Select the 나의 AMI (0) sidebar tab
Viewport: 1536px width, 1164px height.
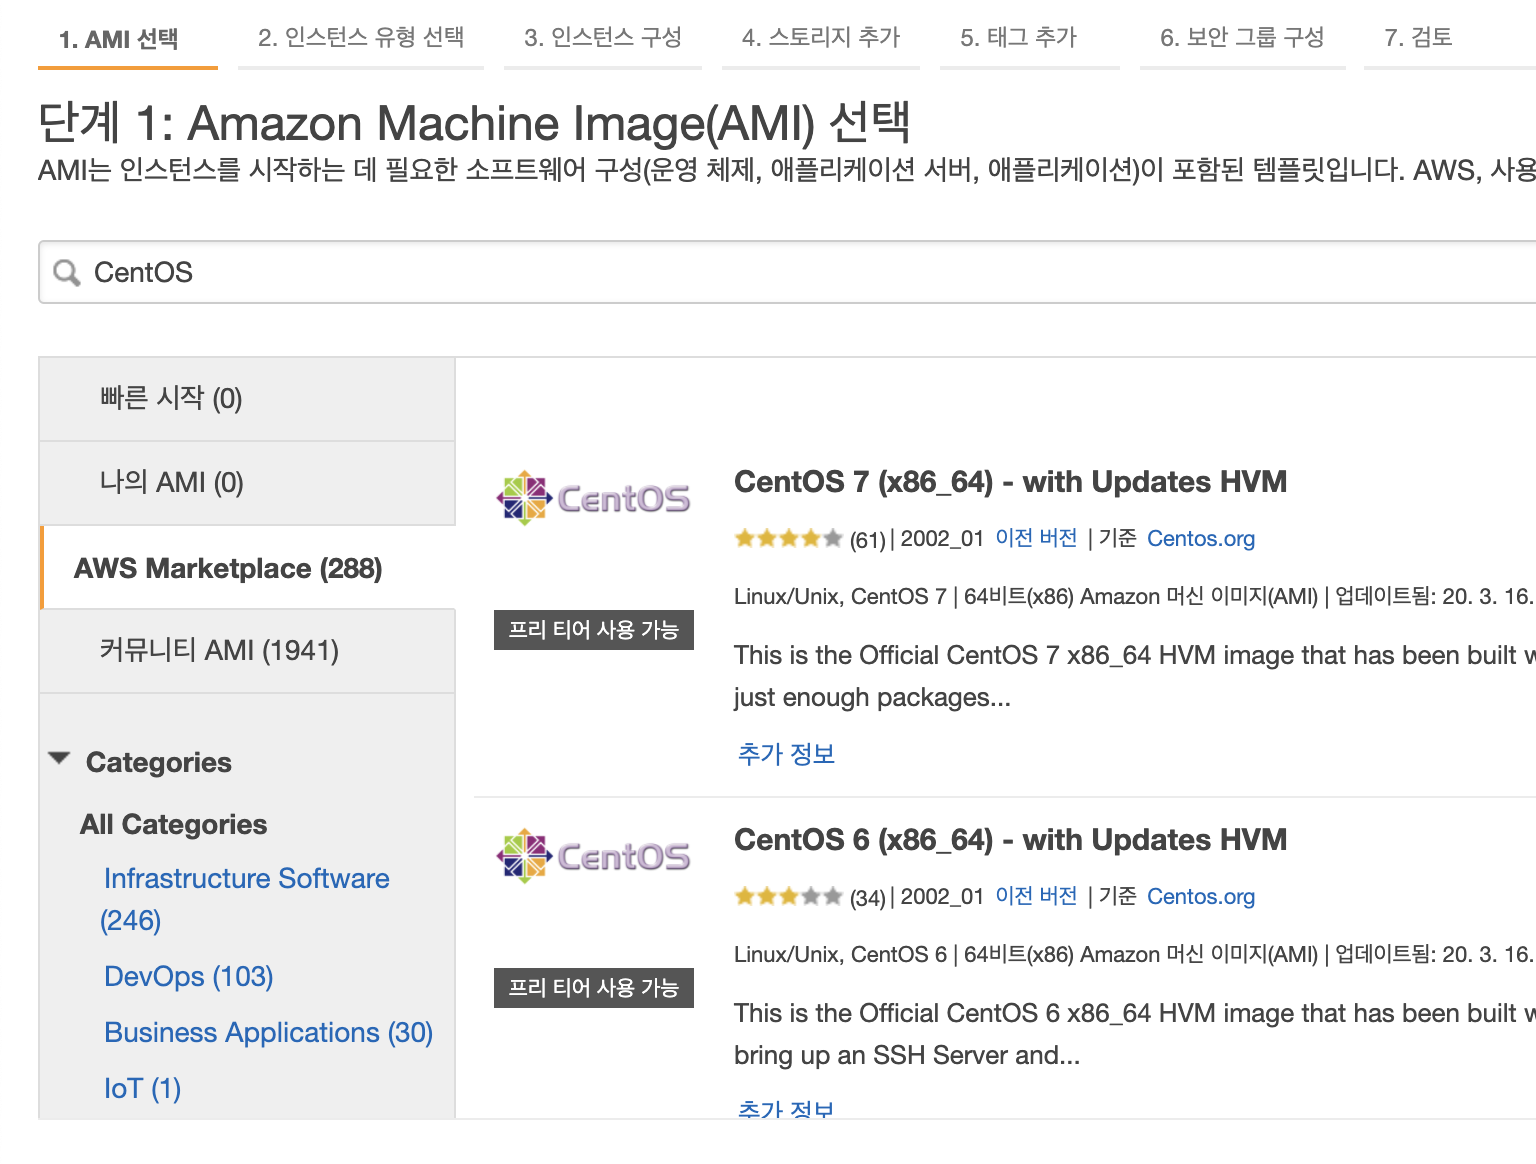point(247,483)
